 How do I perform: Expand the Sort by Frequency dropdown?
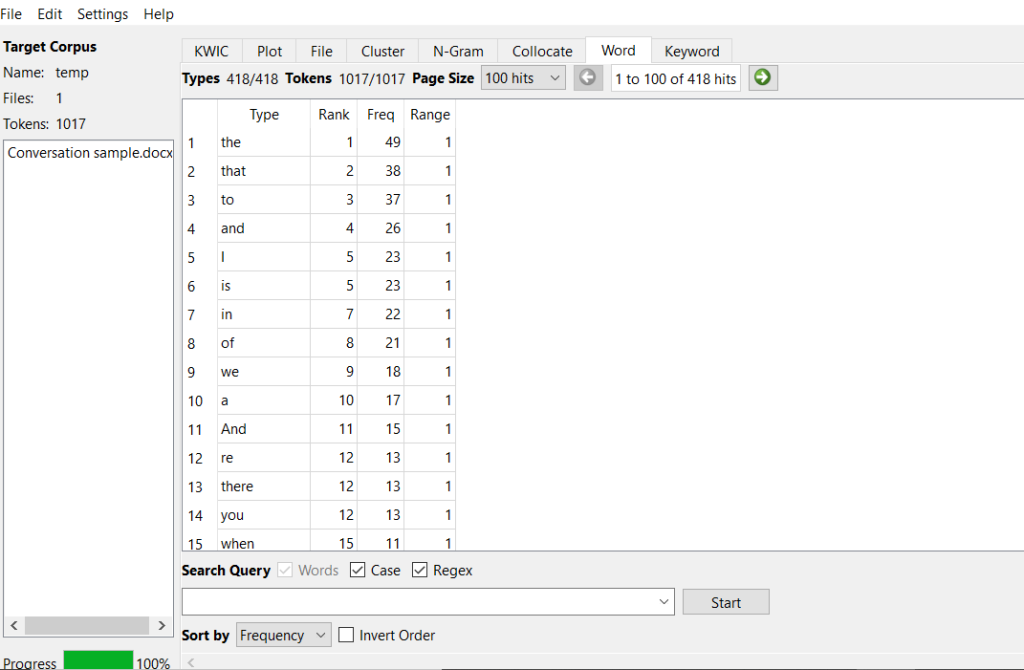tap(283, 635)
